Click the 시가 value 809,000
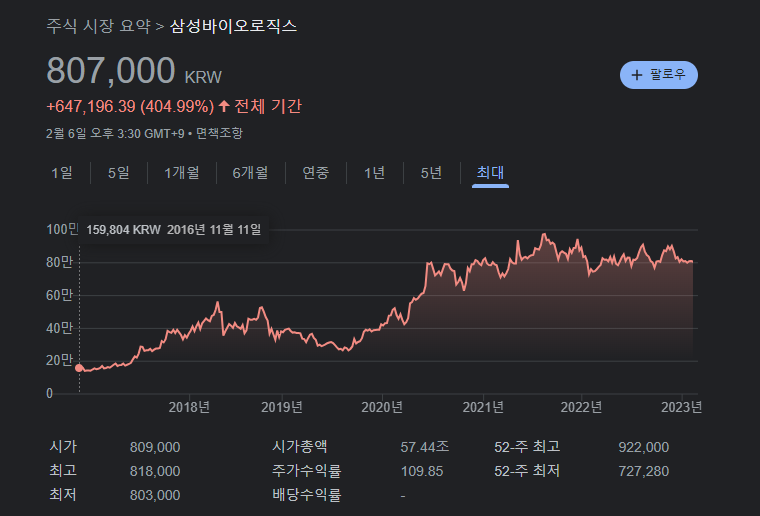760x516 pixels. pyautogui.click(x=155, y=447)
